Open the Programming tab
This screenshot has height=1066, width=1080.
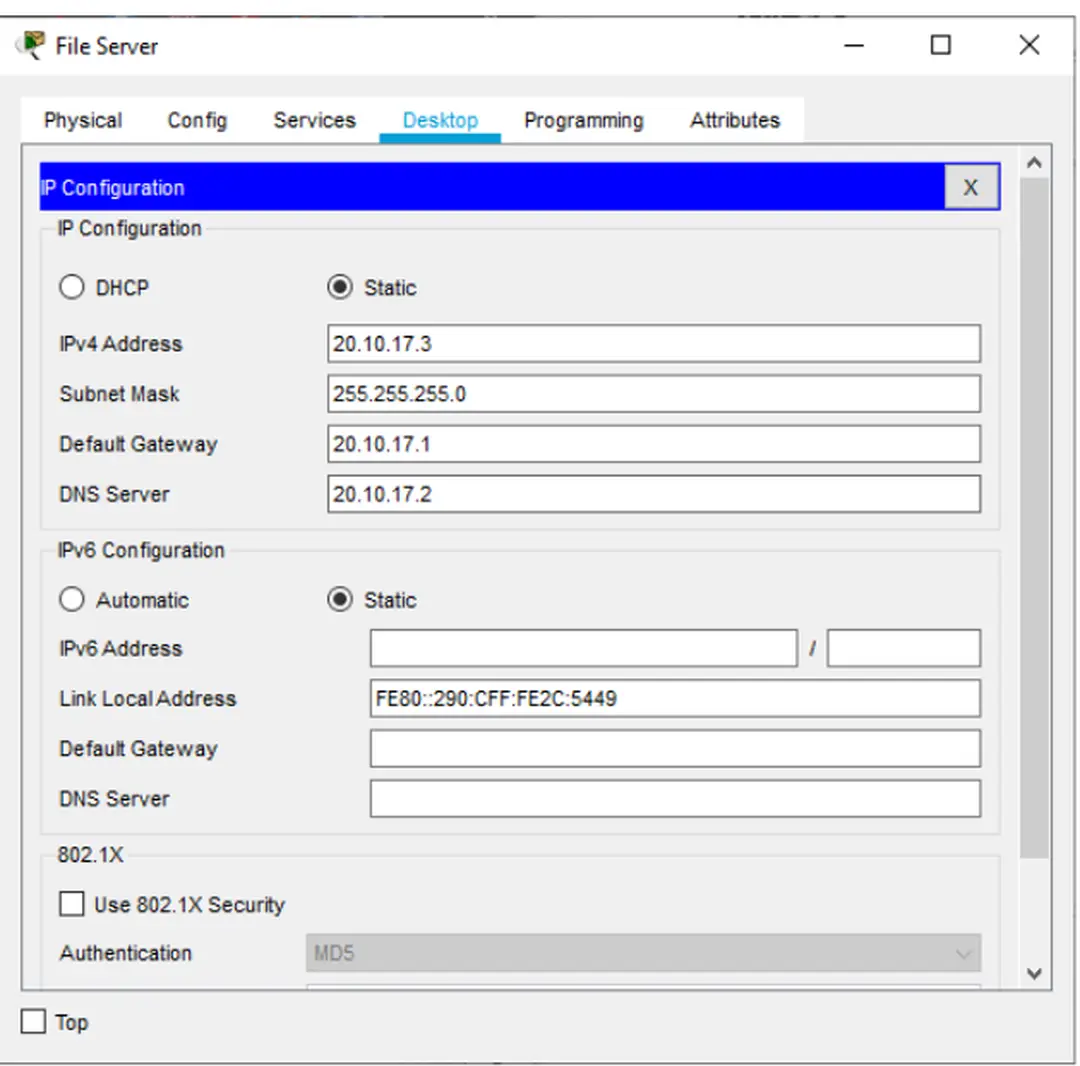point(583,121)
